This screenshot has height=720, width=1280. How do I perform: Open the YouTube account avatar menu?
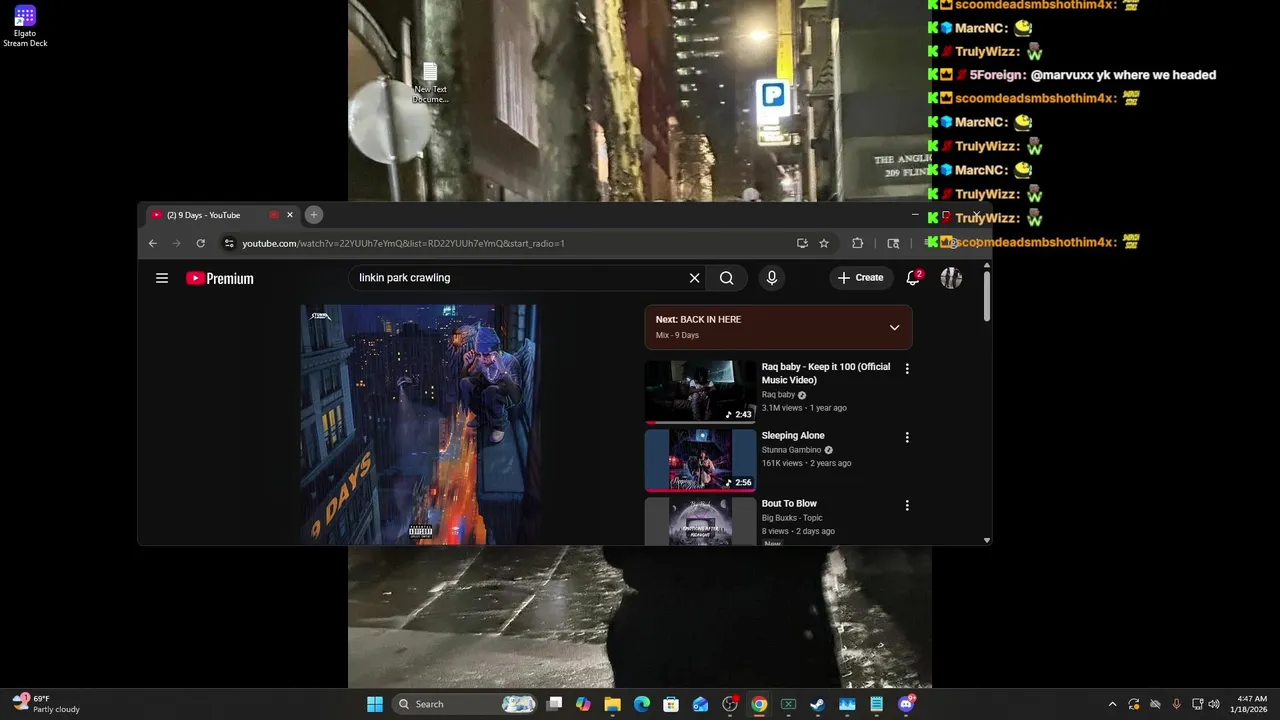[951, 278]
